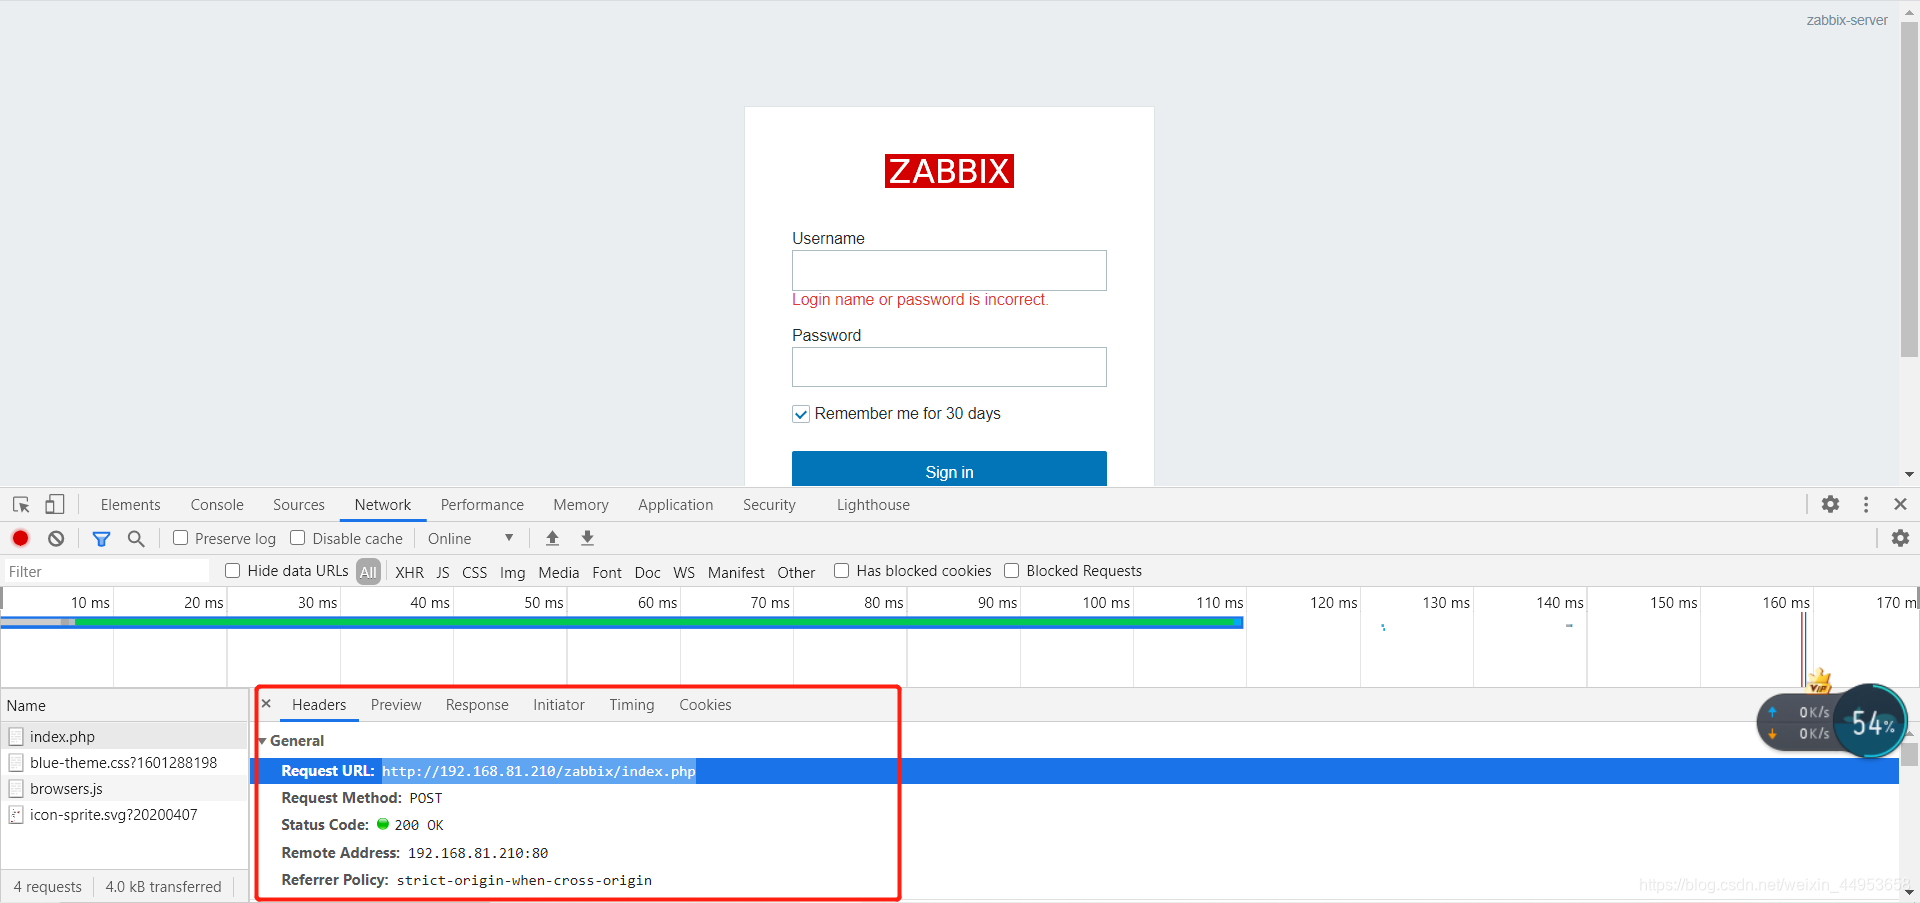Click the page vertical scrollbar thumb

point(1909,189)
